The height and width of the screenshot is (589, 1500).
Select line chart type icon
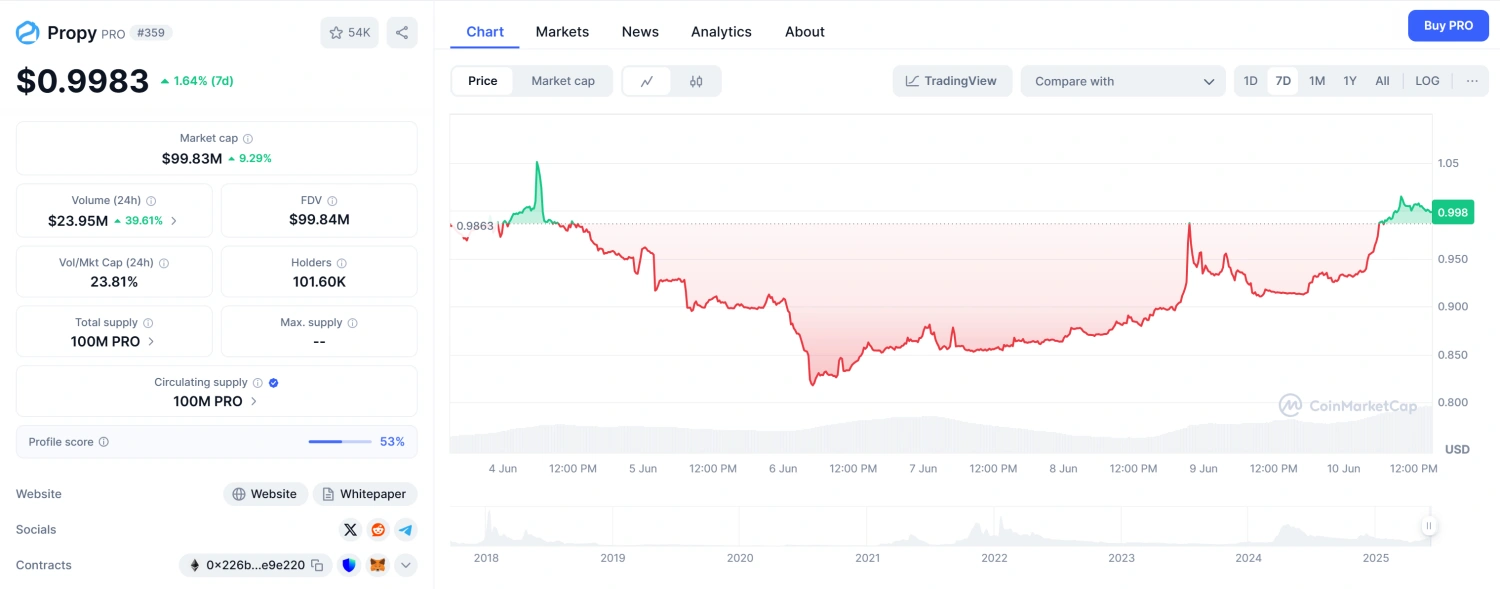[x=648, y=81]
